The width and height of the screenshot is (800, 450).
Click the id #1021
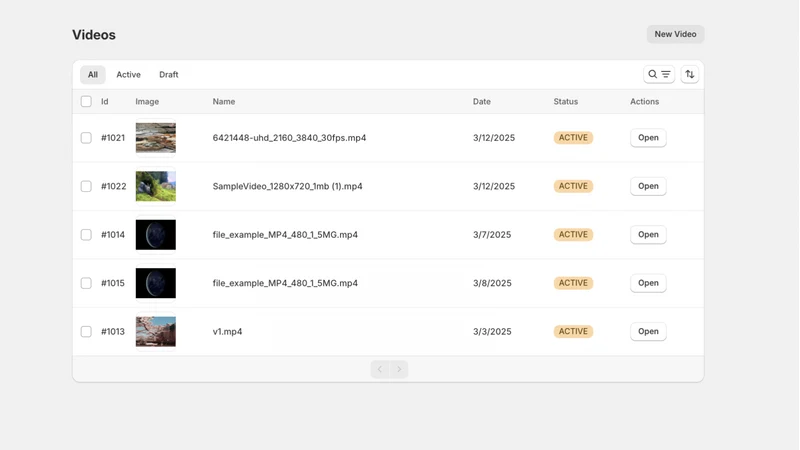pos(113,138)
